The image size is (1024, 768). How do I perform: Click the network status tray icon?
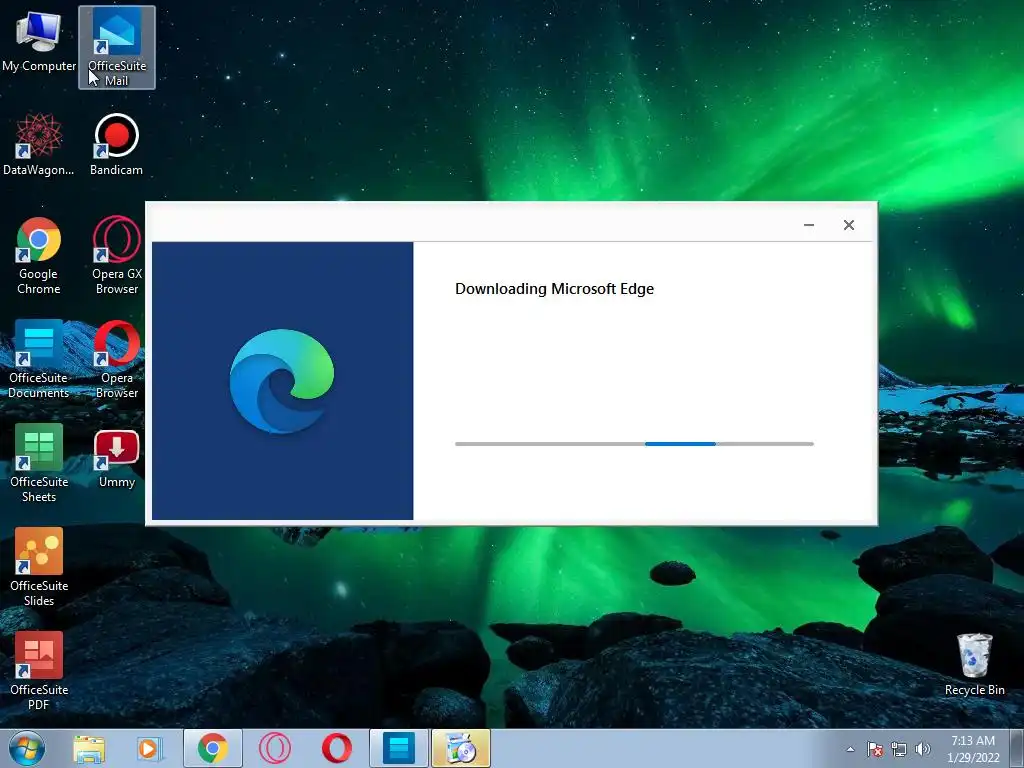coord(899,749)
